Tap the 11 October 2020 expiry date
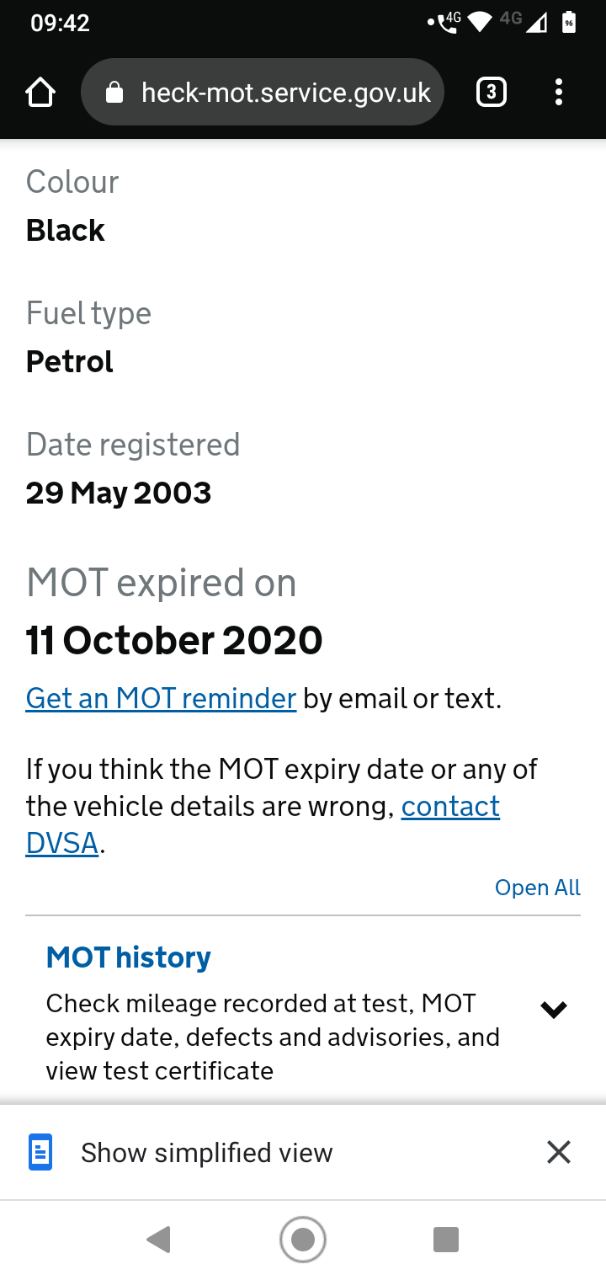Viewport: 606px width, 1280px height. (x=174, y=640)
